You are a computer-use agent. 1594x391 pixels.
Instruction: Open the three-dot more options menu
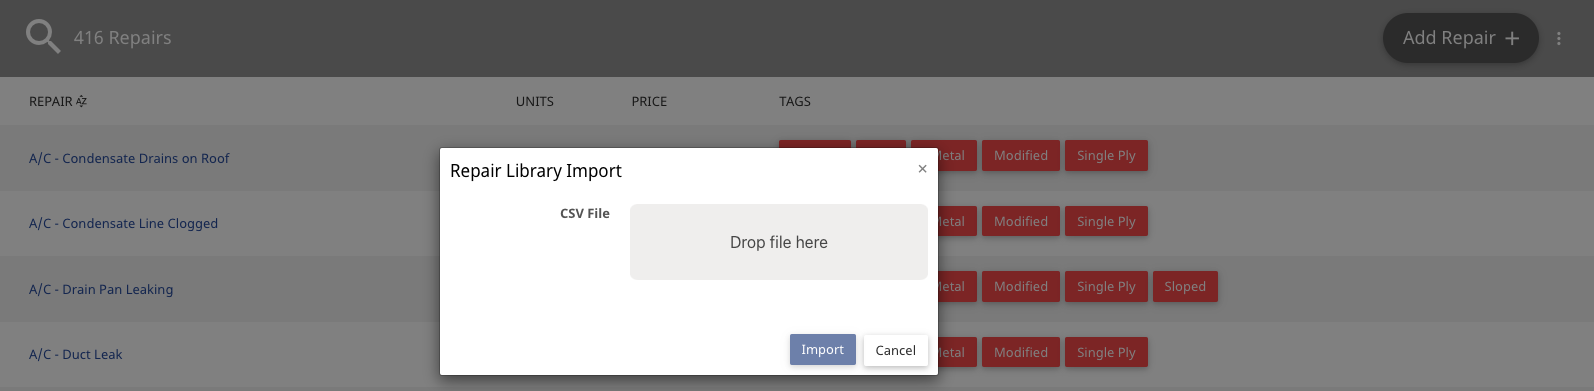pos(1558,38)
